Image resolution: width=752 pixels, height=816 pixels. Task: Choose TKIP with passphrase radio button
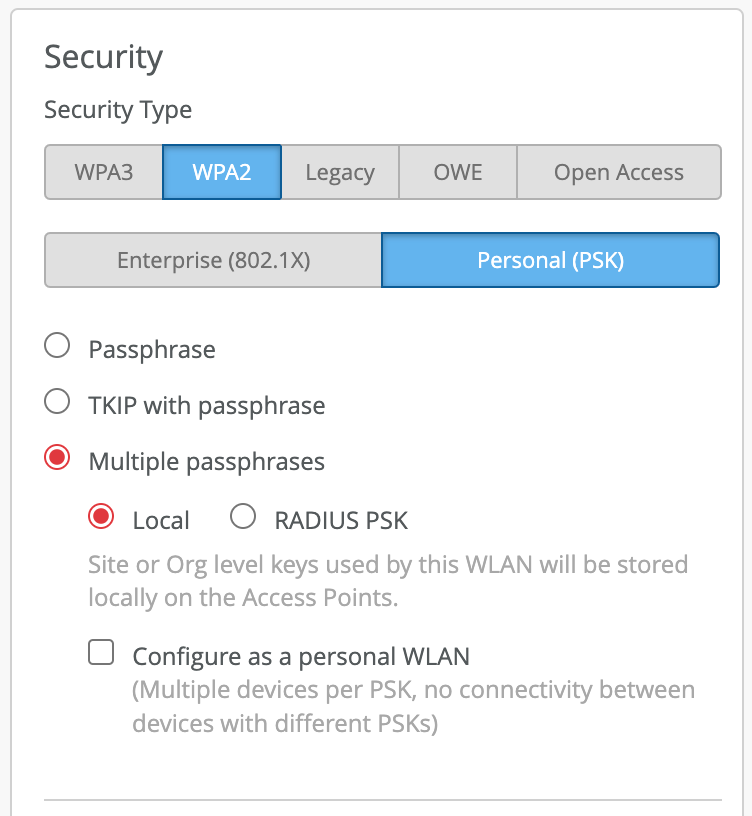click(x=58, y=402)
